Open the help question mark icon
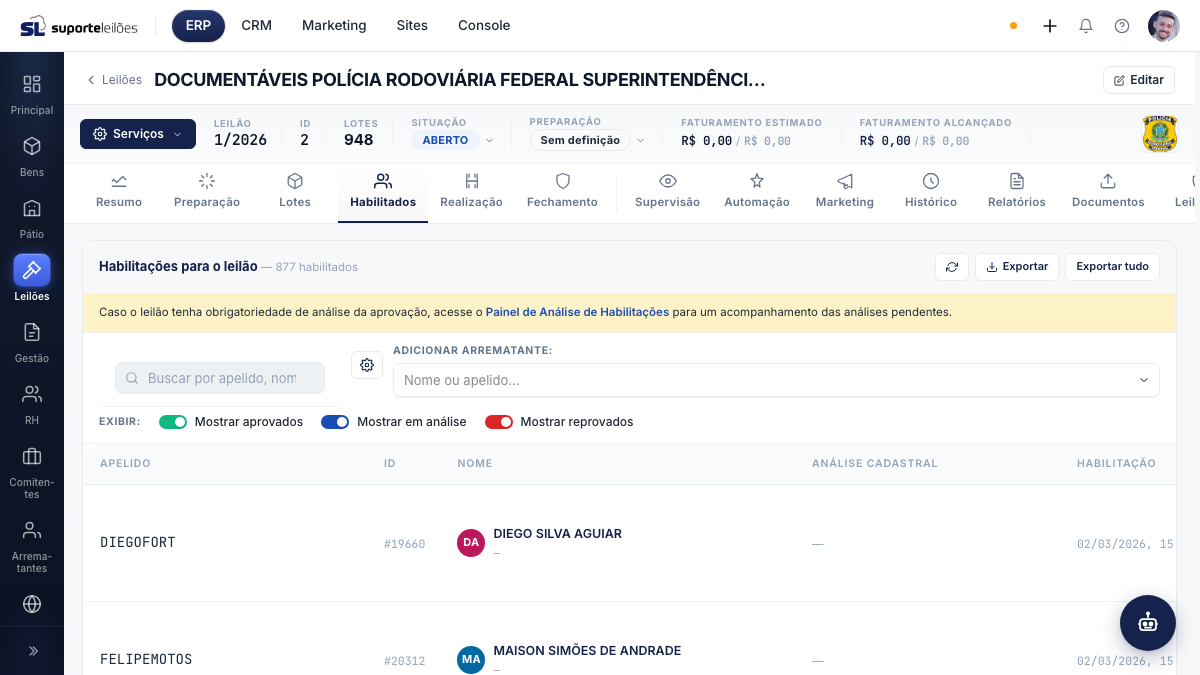This screenshot has height=675, width=1200. pos(1122,26)
